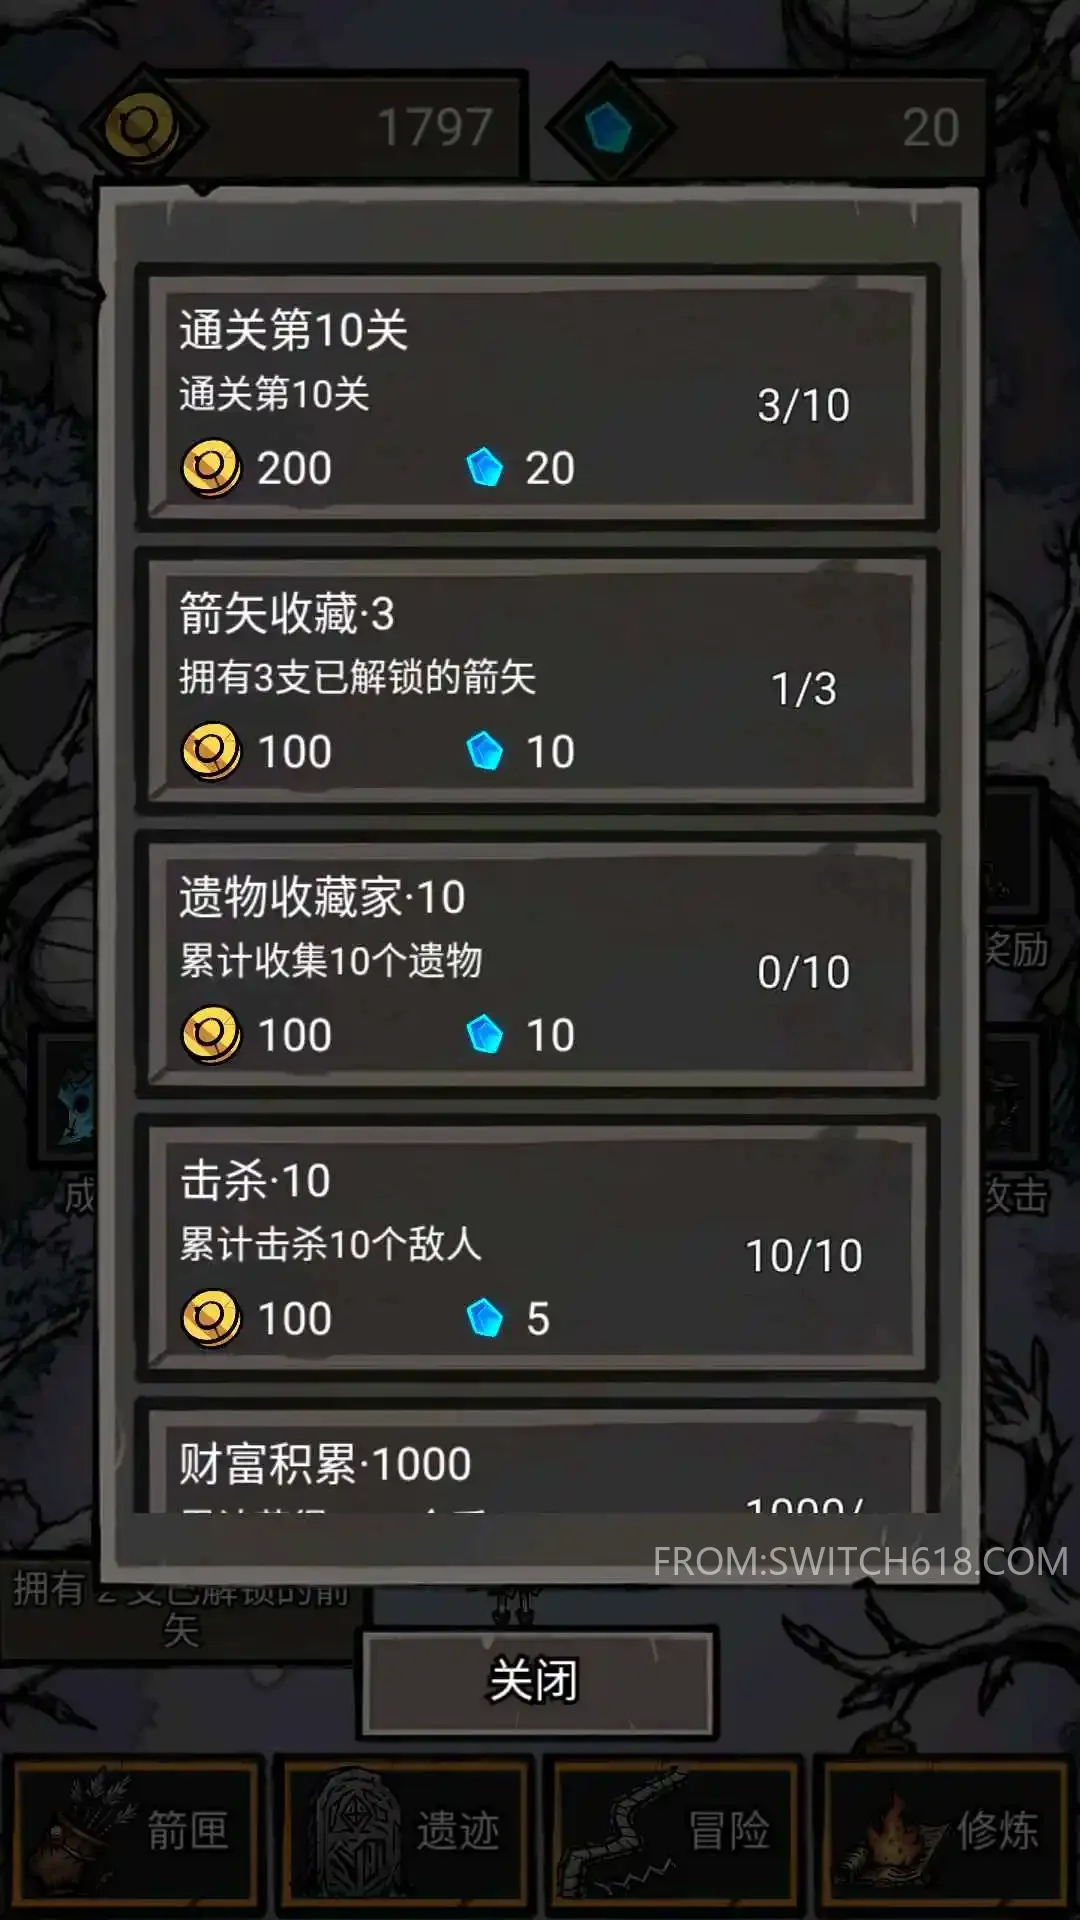Click the coin icon in 箭矢收藏·3 row
The image size is (1080, 1920).
click(x=211, y=751)
